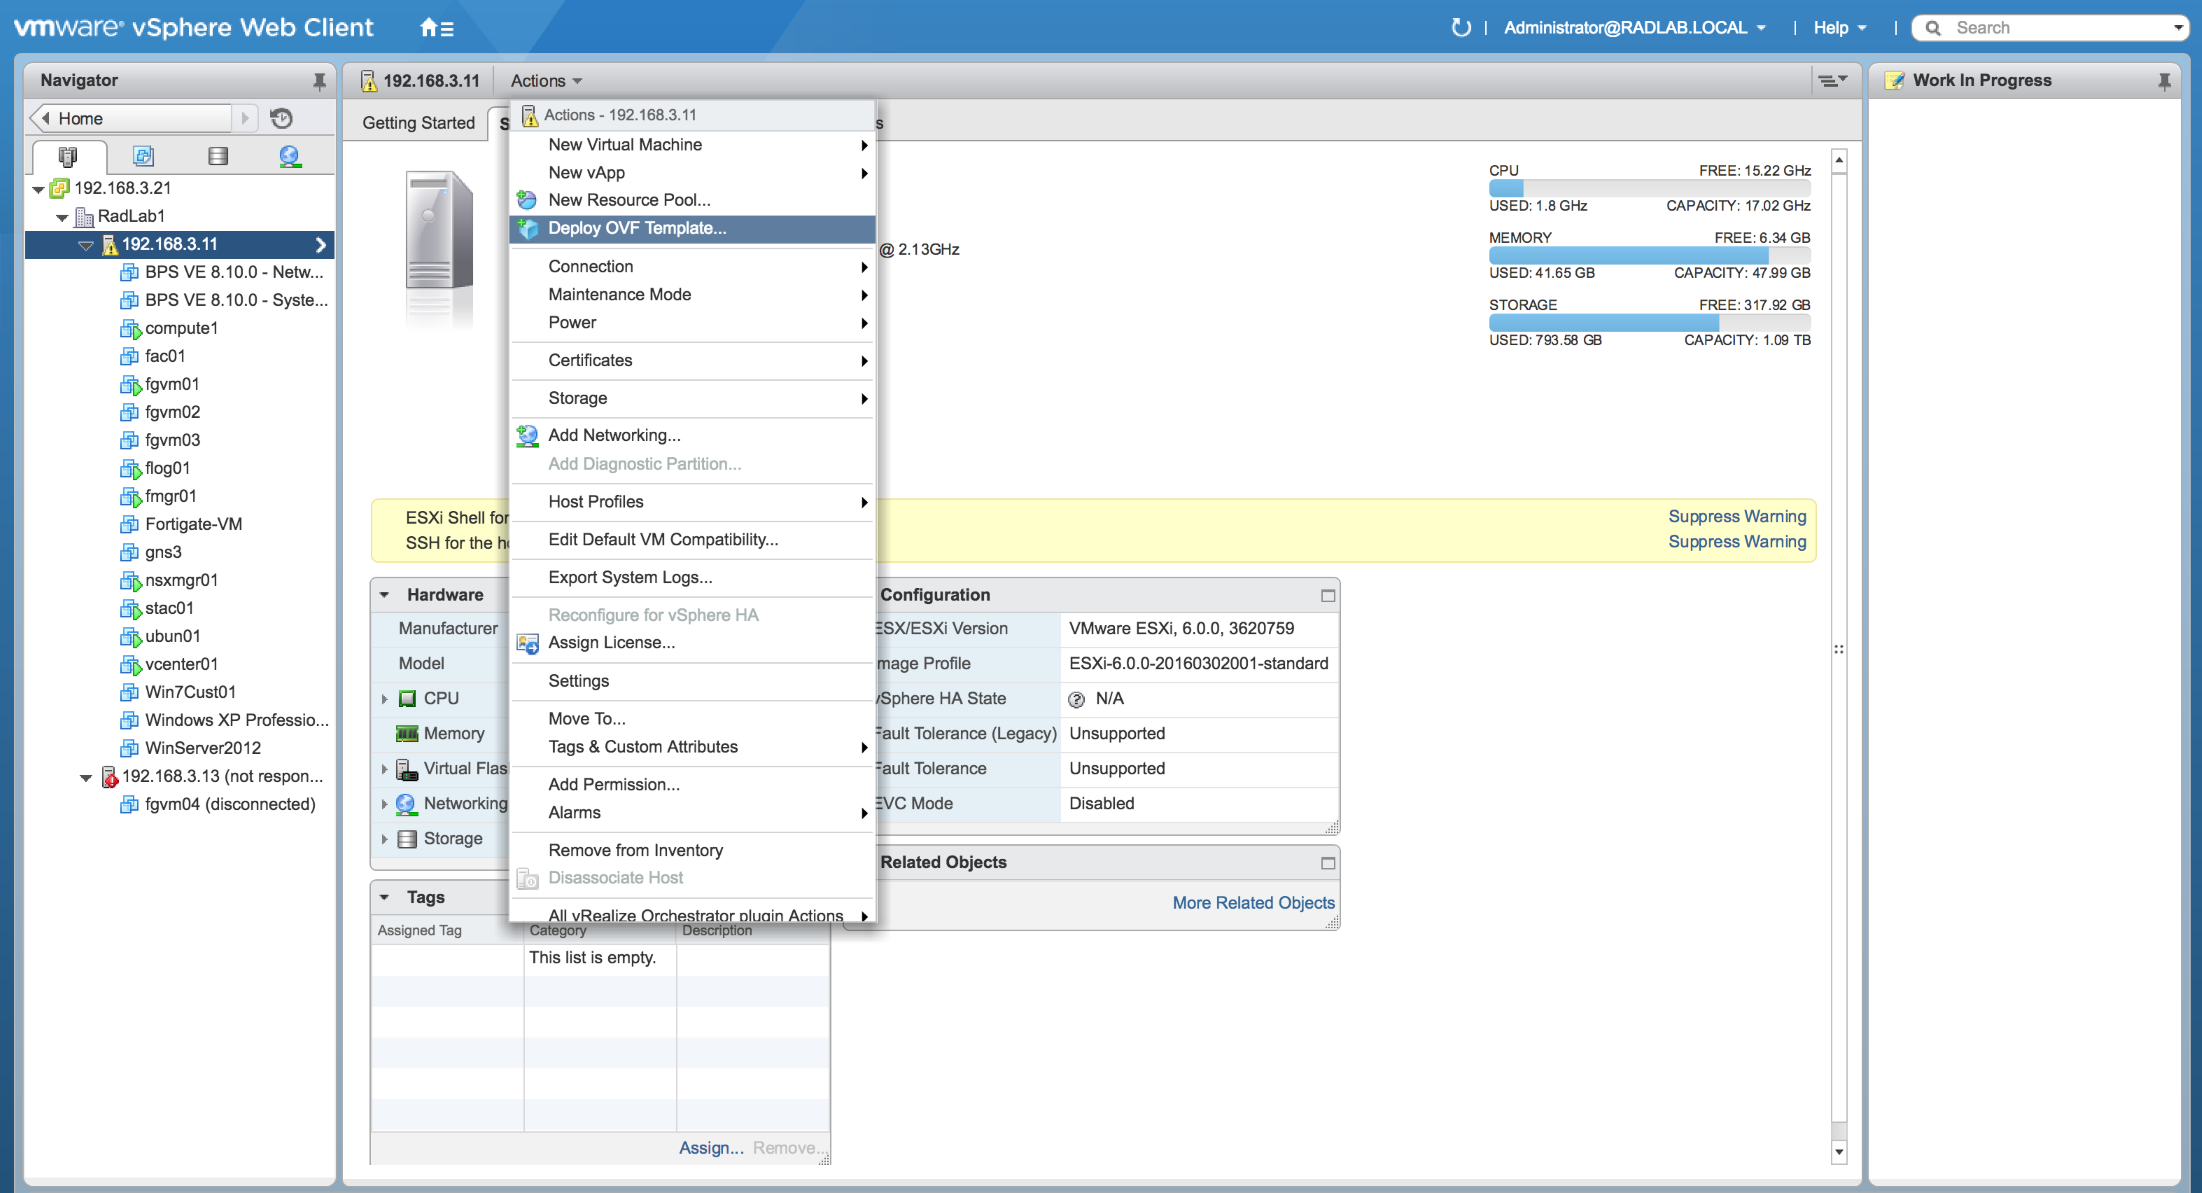
Task: Expand the CPU hardware row
Action: [x=385, y=699]
